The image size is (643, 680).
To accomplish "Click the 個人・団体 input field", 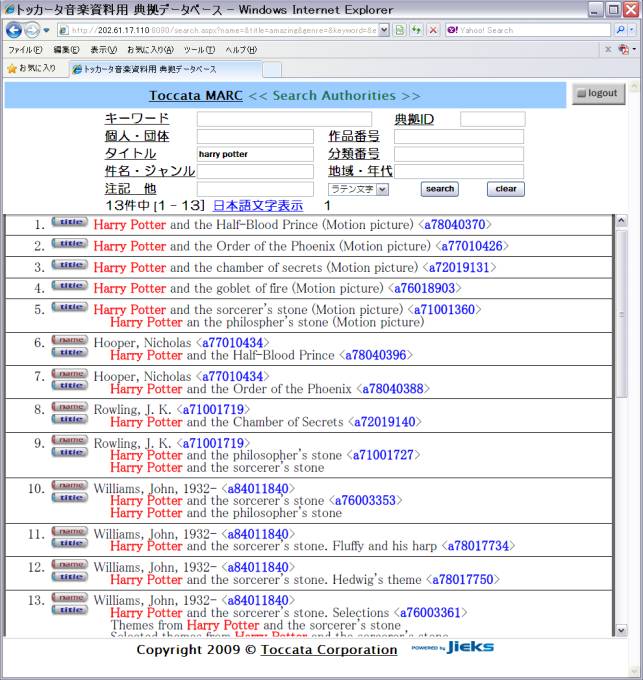I will tap(255, 136).
